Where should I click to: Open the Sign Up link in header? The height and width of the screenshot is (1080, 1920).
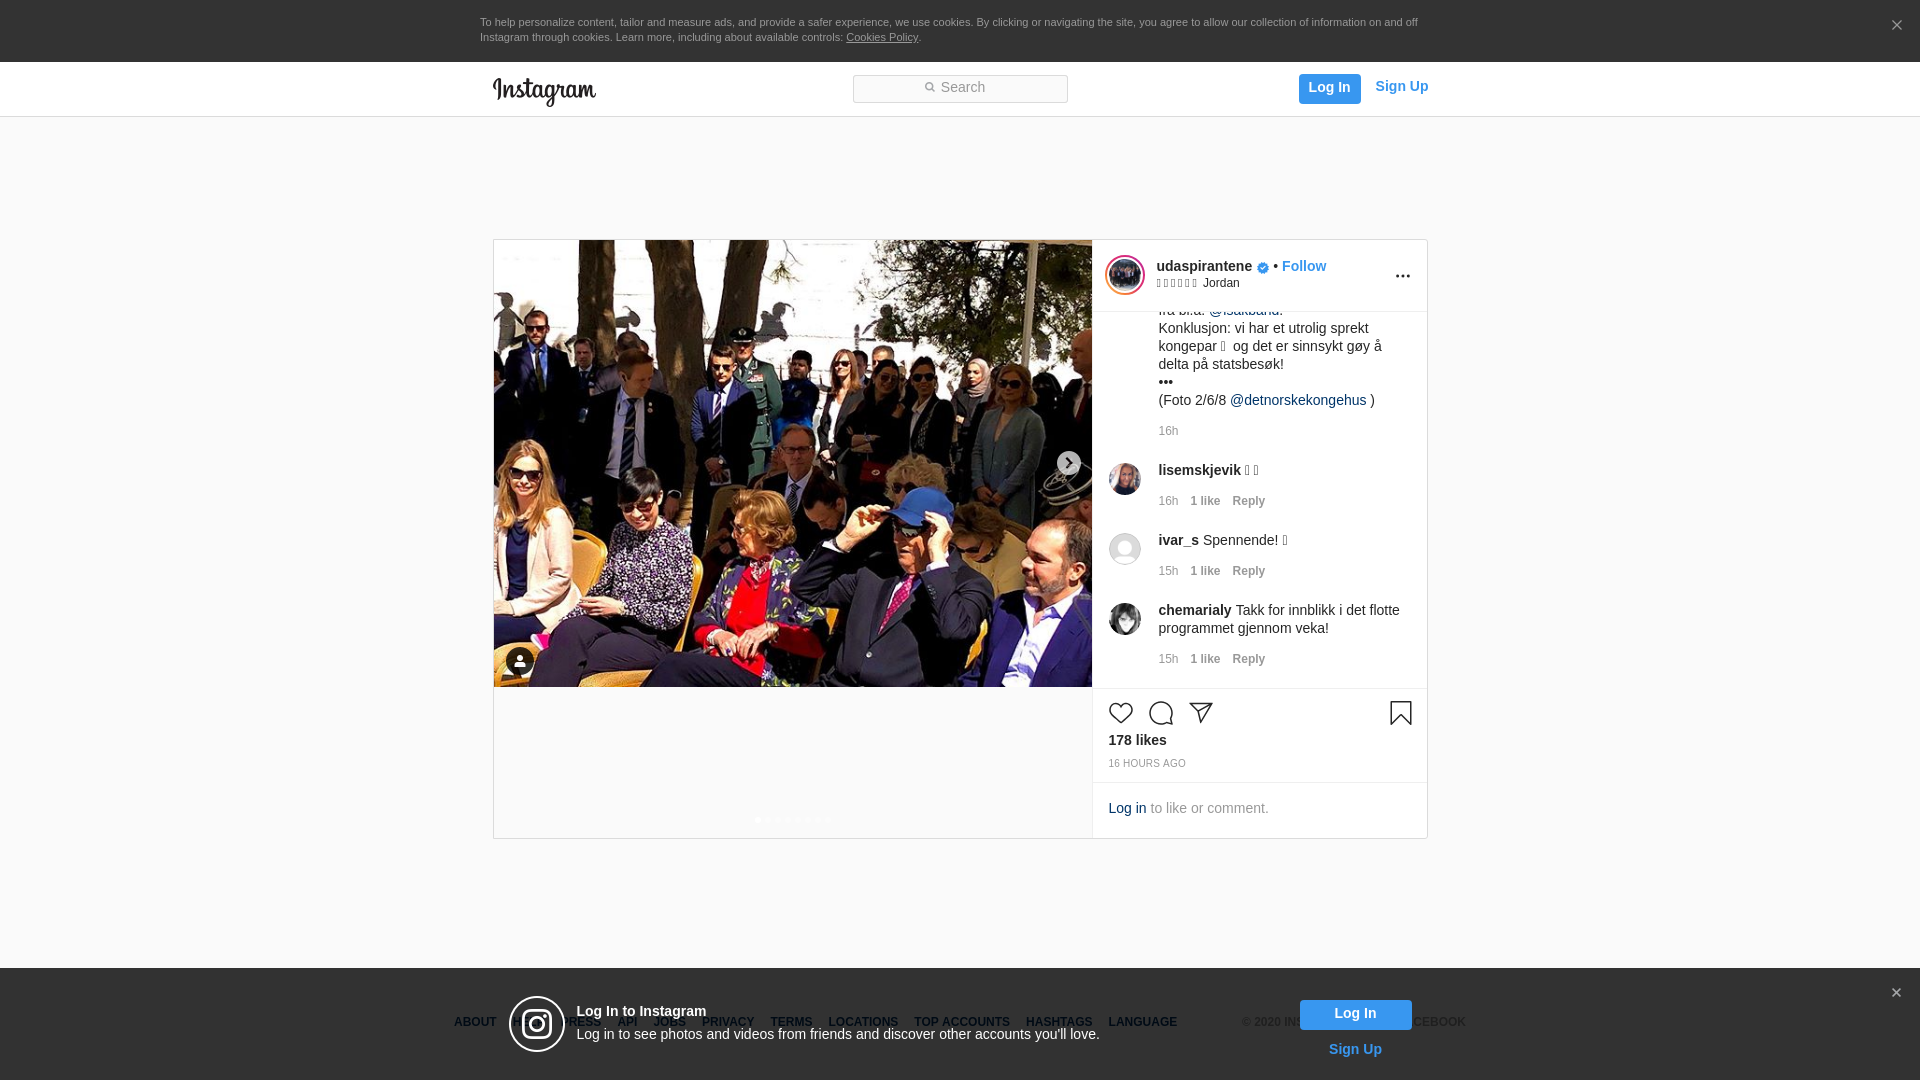[1401, 87]
